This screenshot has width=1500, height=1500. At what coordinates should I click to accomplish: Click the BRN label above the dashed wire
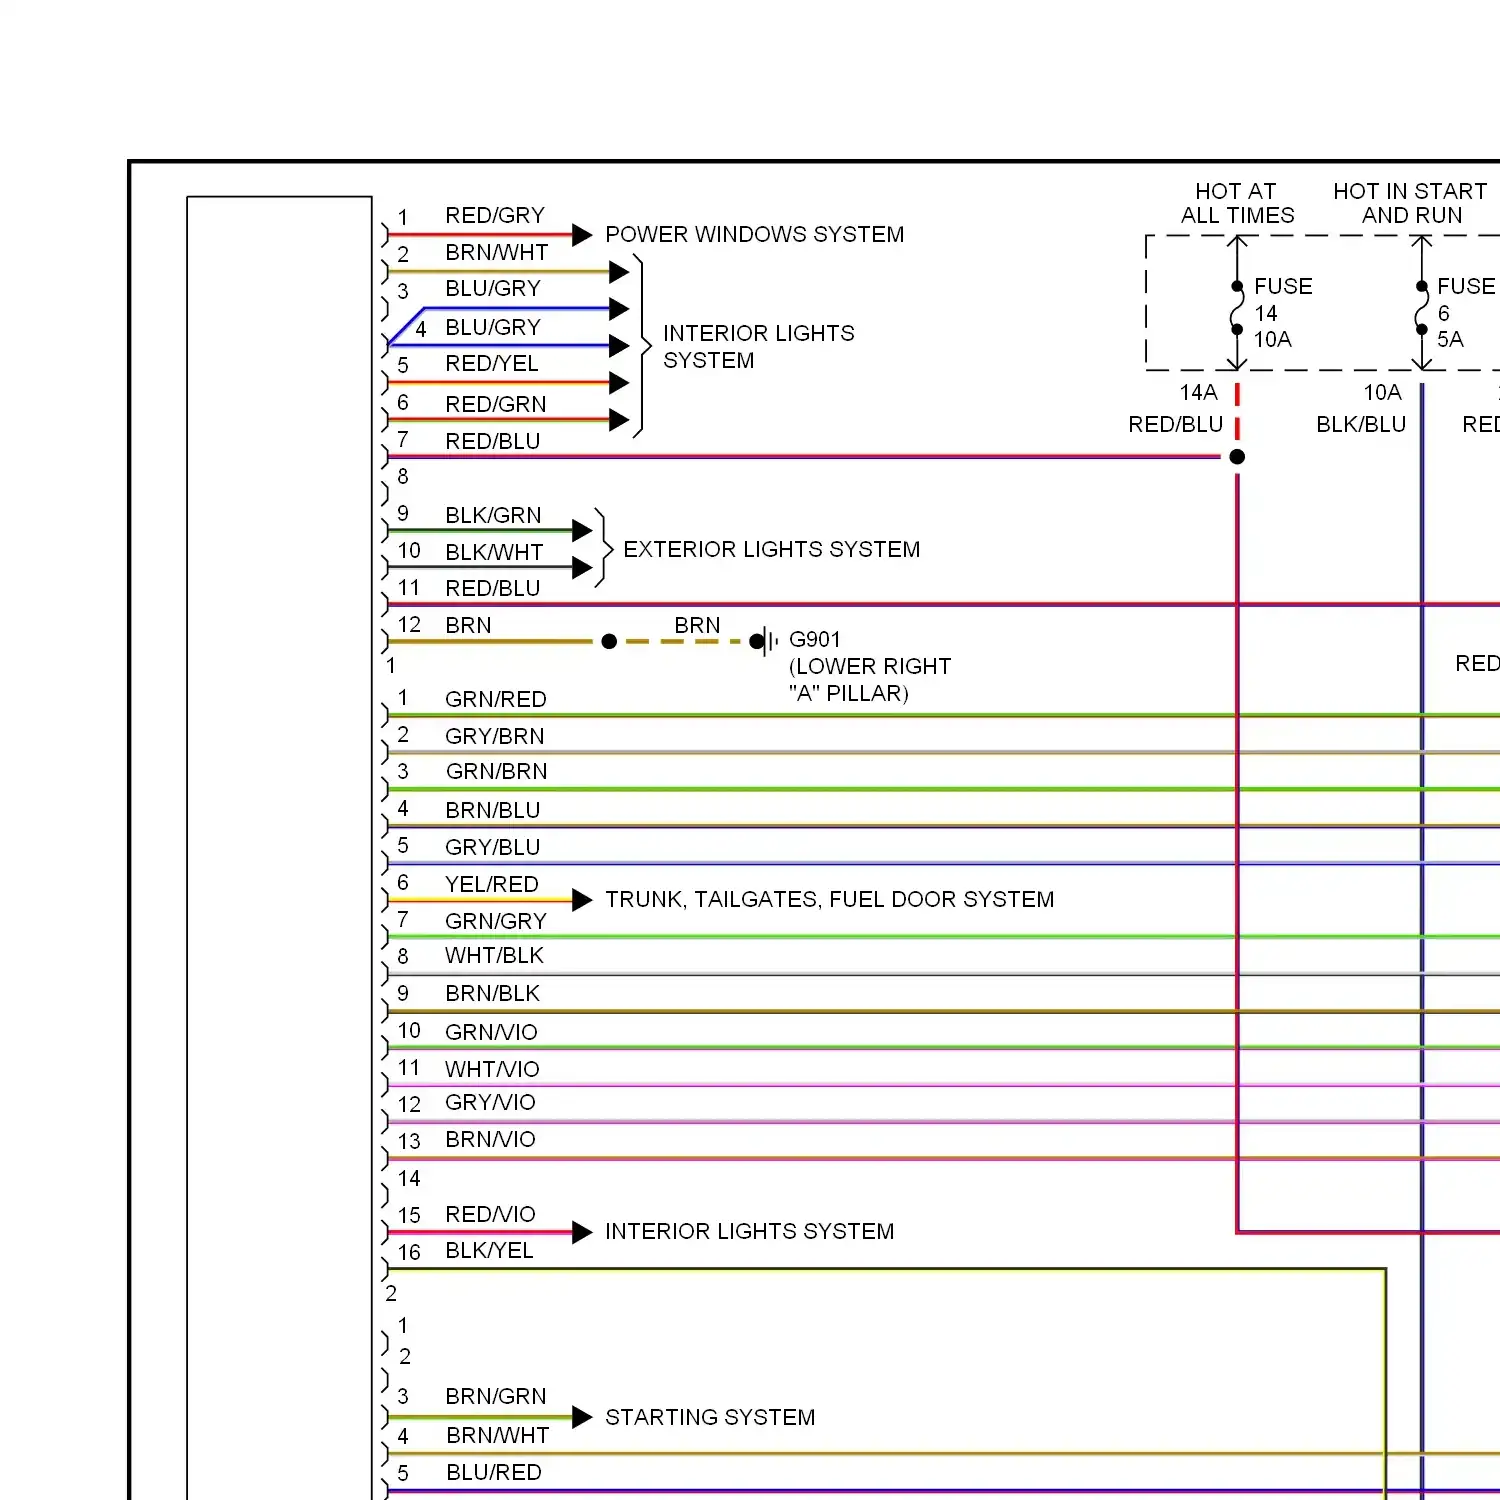(x=697, y=626)
